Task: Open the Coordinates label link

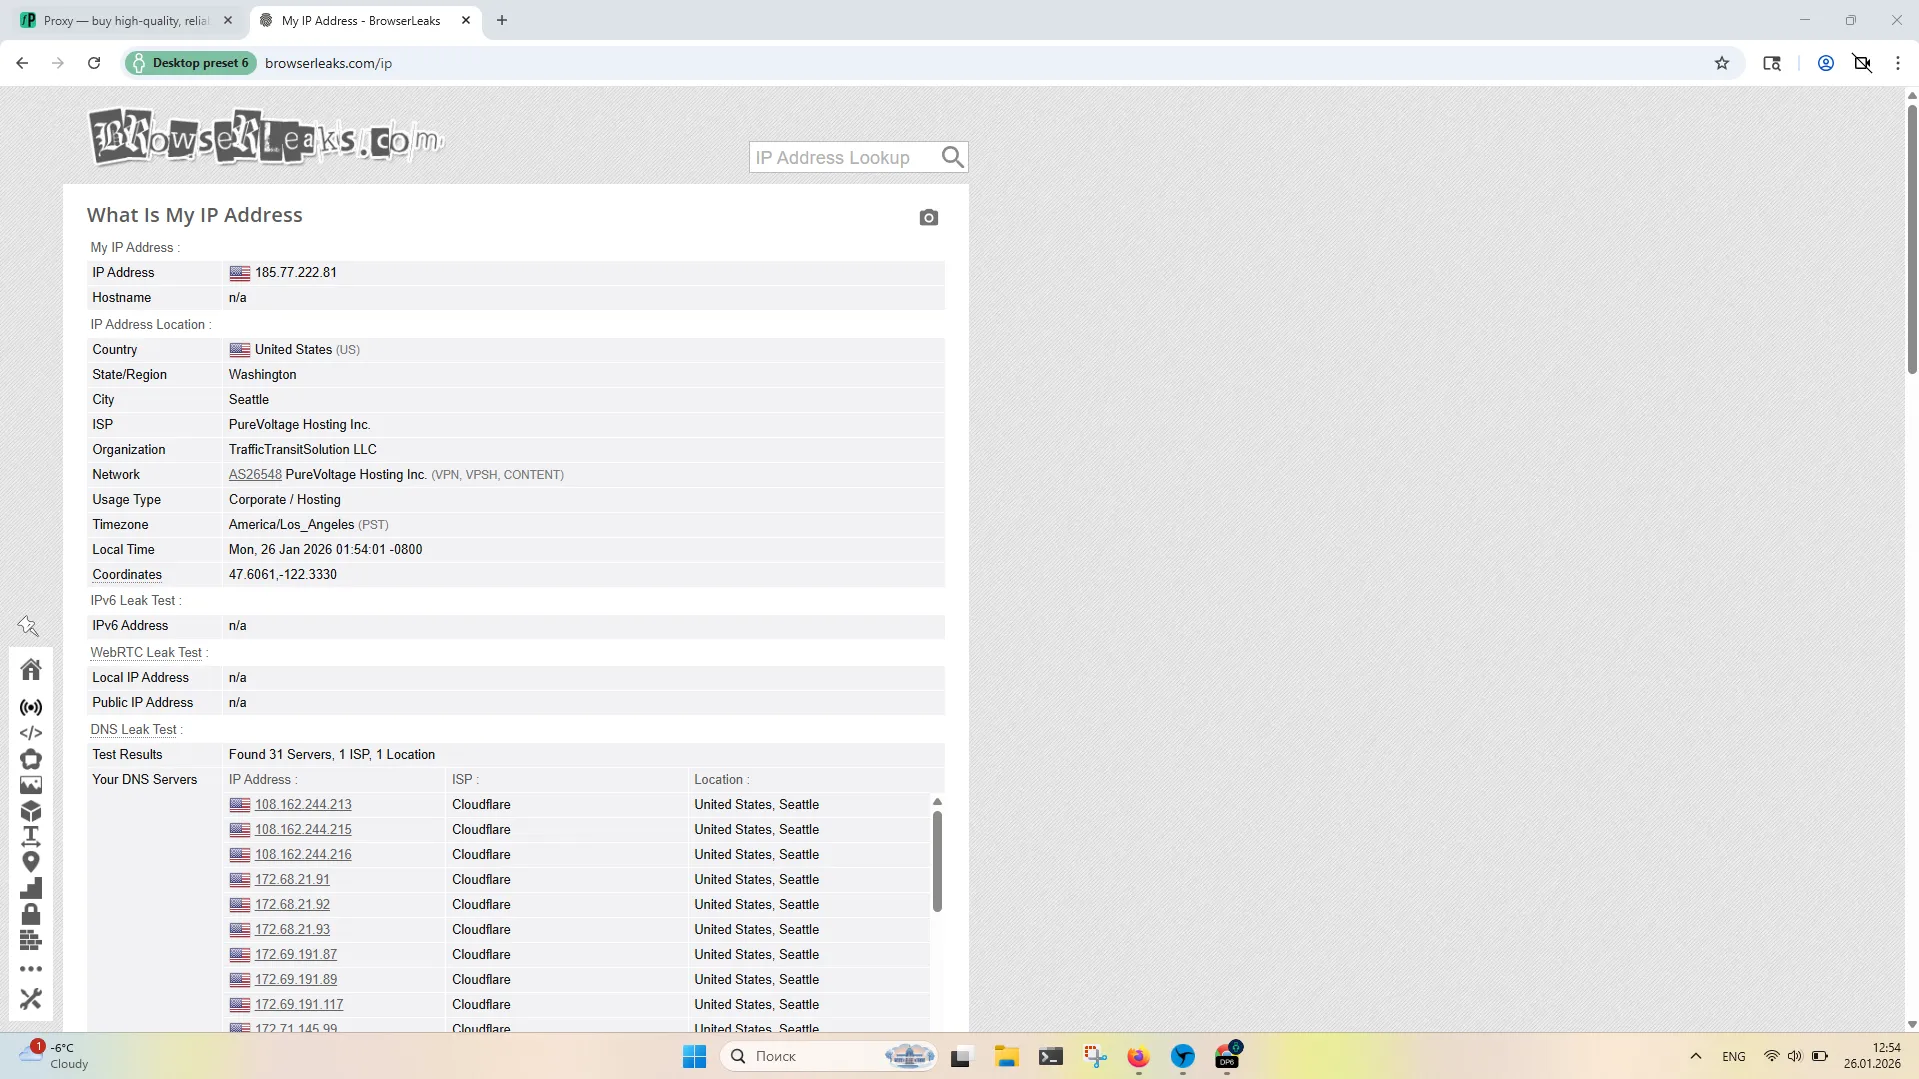Action: 127,575
